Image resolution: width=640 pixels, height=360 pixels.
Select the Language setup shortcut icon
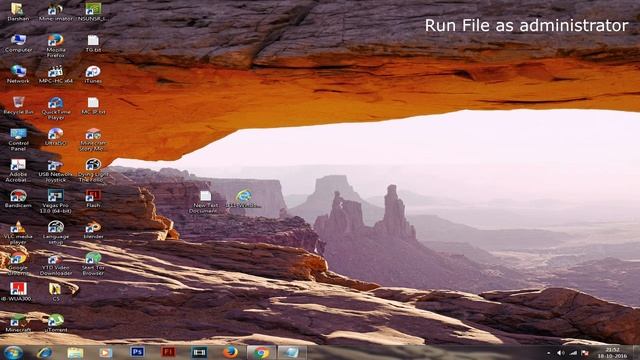click(56, 233)
